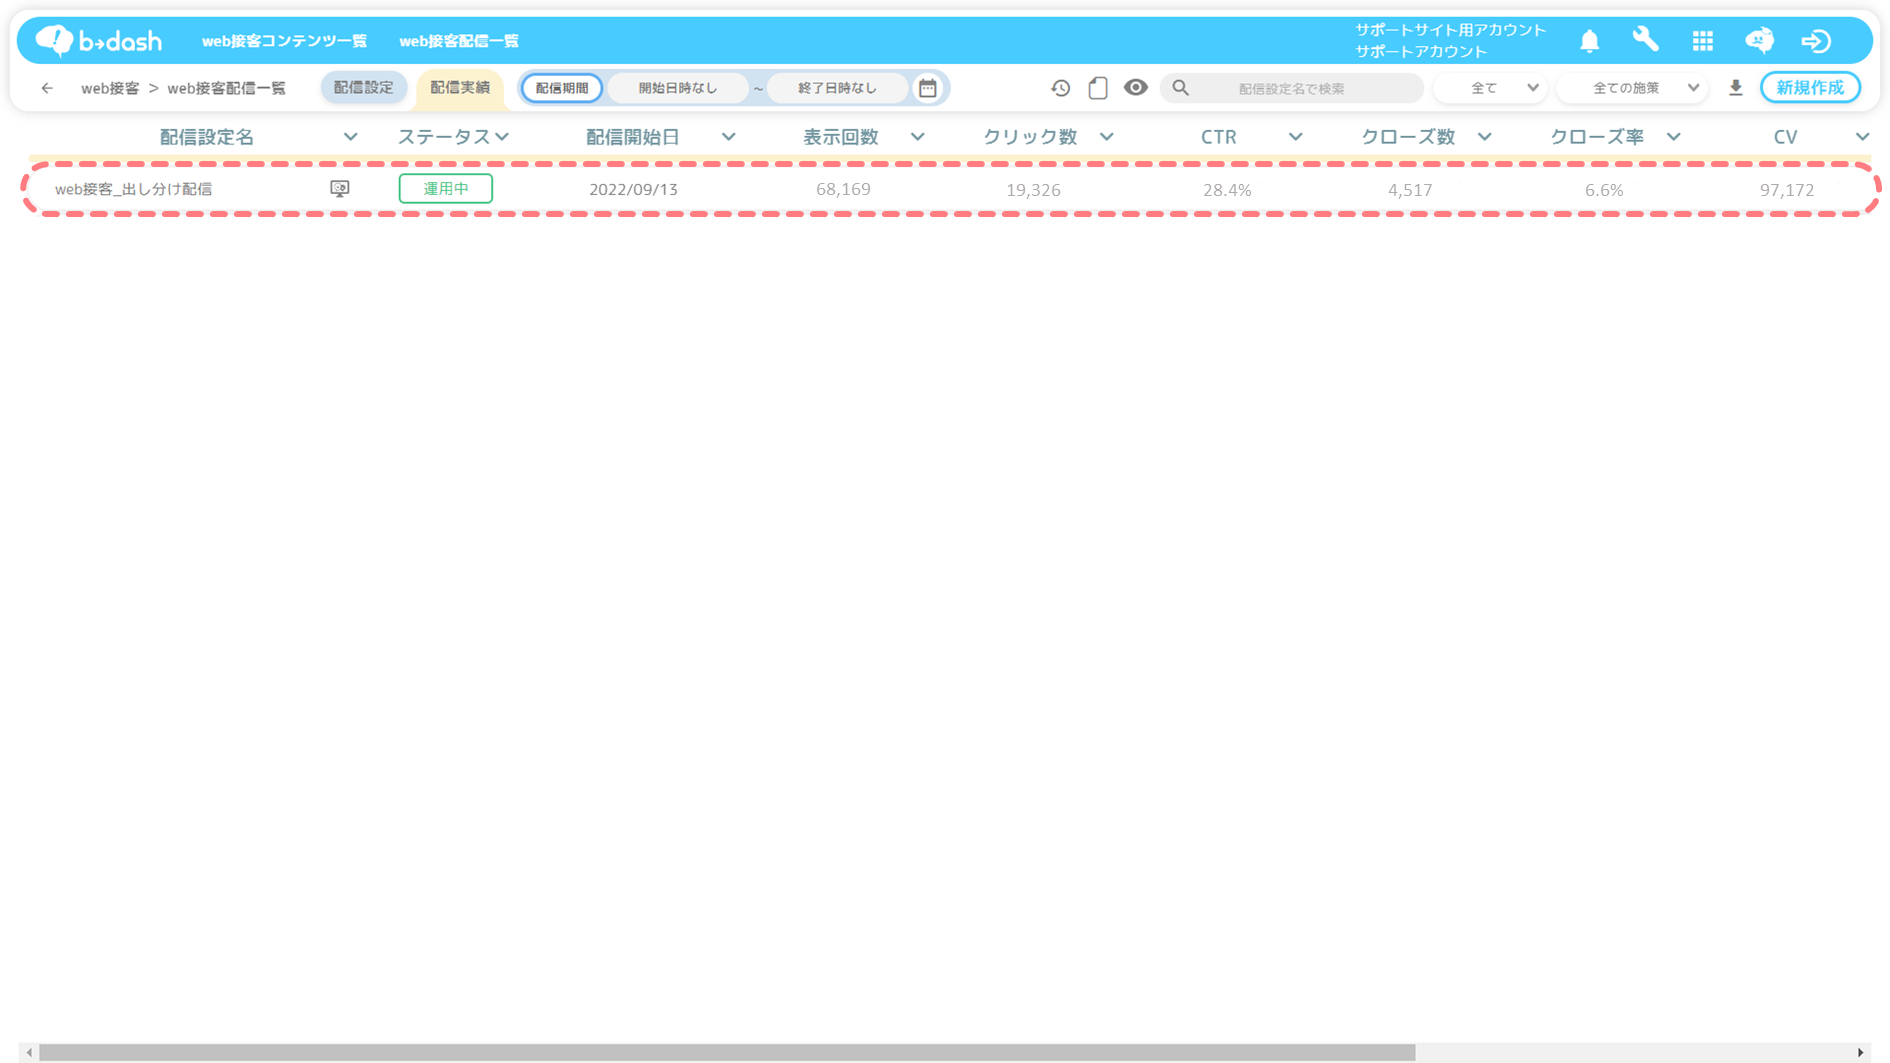Expand the クリック数 column chevron
1890x1063 pixels.
(1106, 137)
